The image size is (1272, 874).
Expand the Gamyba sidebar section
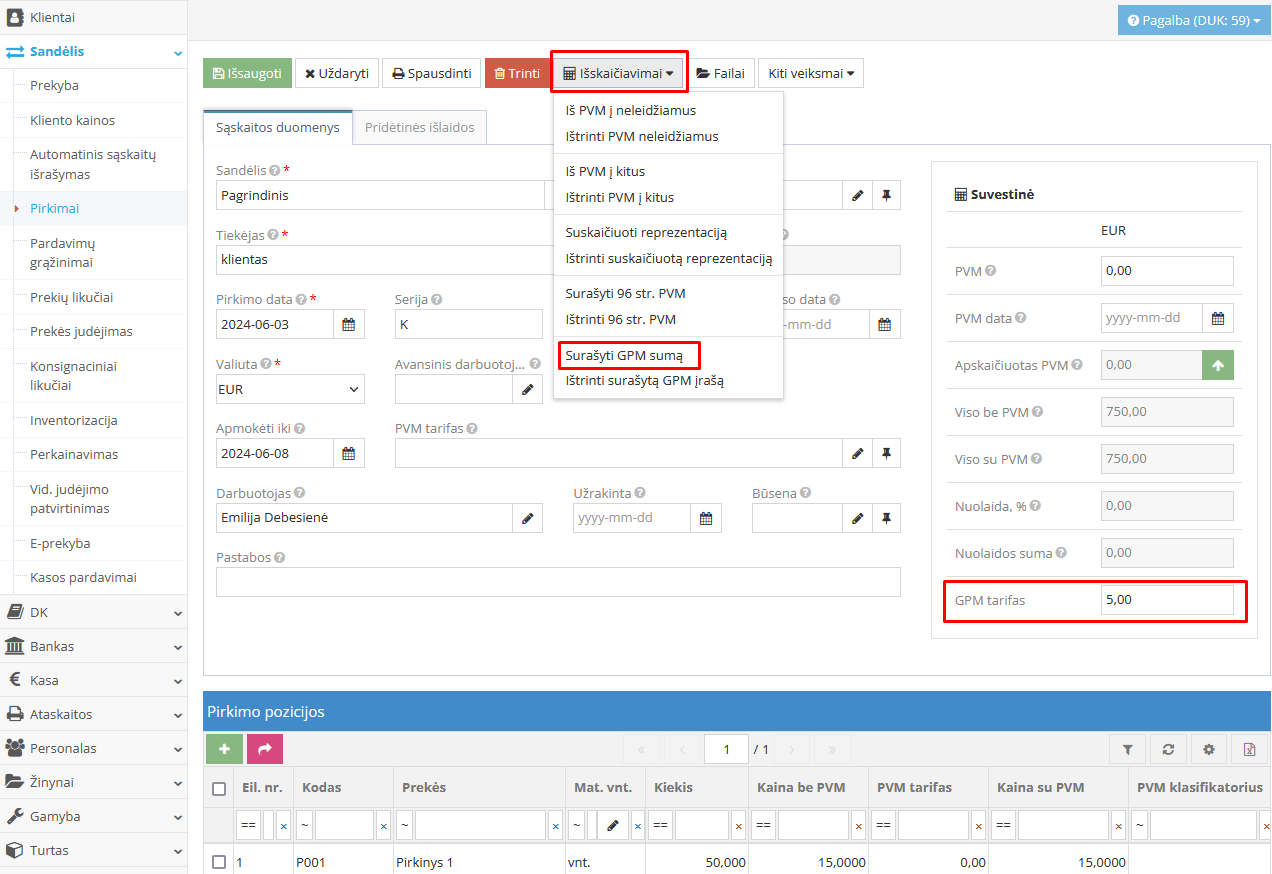tap(93, 816)
